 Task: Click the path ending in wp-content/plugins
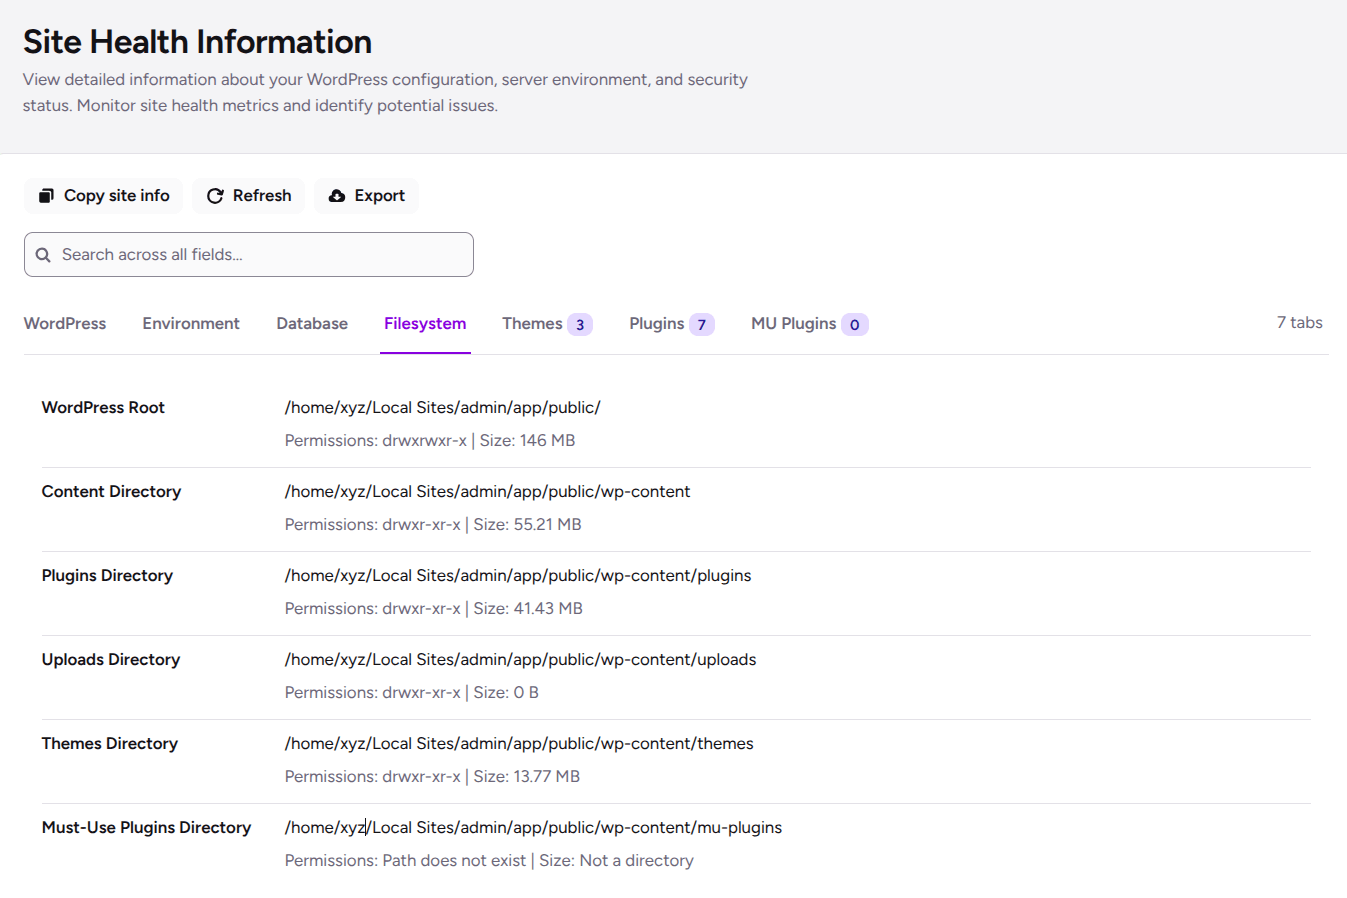(518, 576)
